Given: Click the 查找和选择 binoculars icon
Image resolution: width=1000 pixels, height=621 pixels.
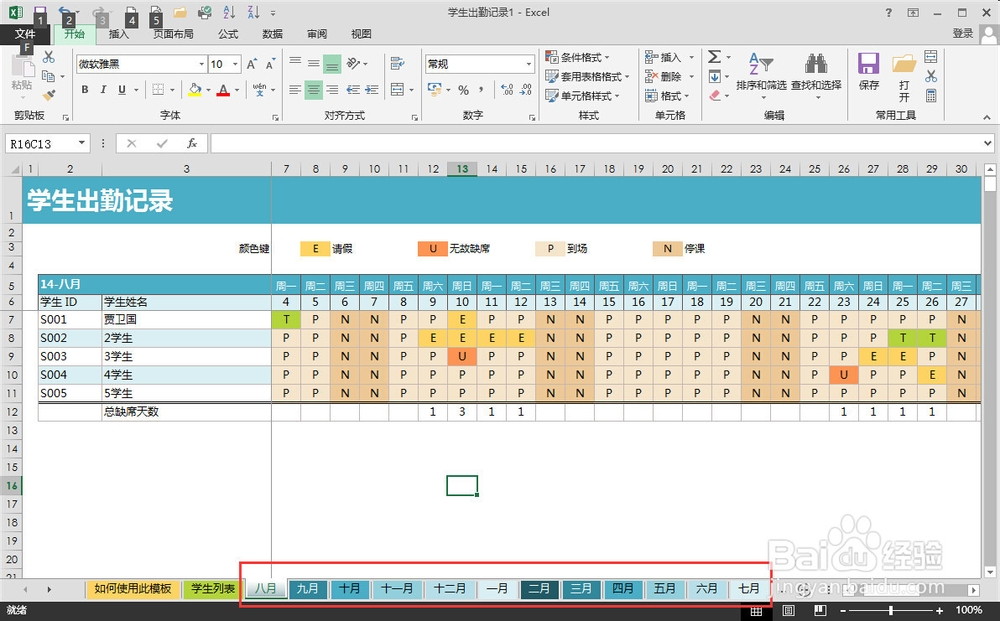Looking at the screenshot, I should point(818,63).
